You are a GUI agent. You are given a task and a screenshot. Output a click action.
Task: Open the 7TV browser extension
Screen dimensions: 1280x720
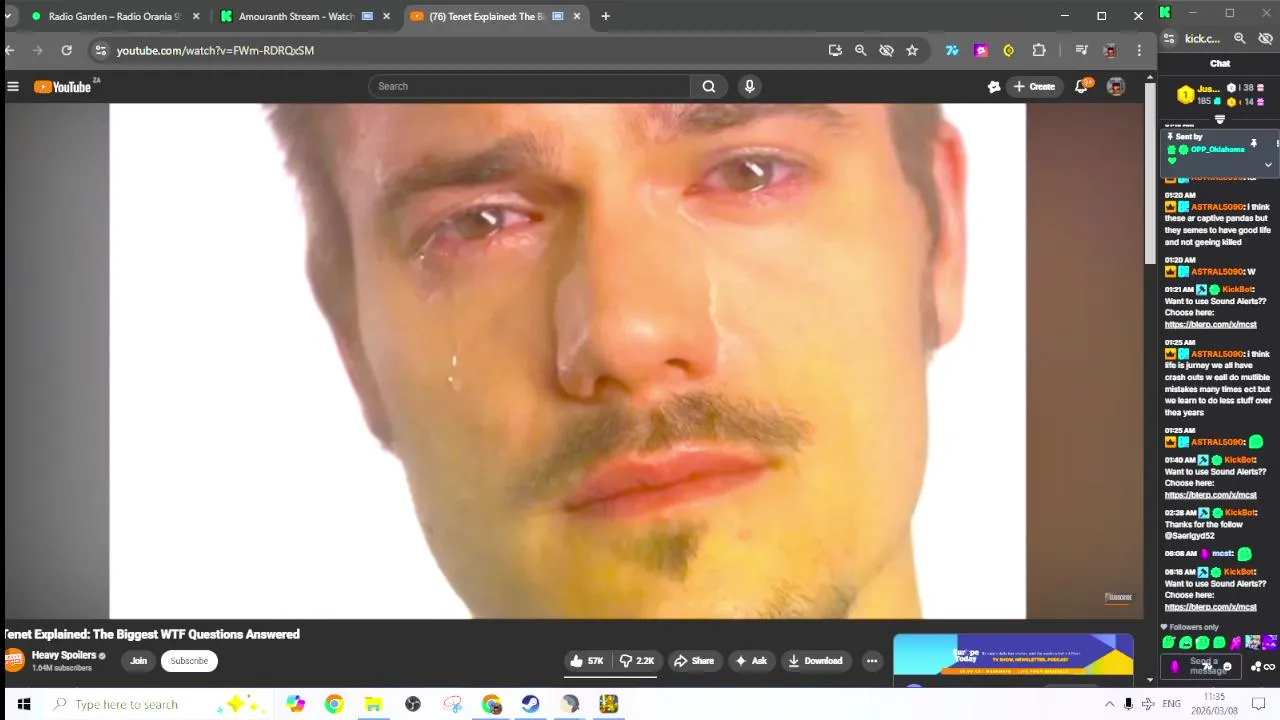pos(952,50)
